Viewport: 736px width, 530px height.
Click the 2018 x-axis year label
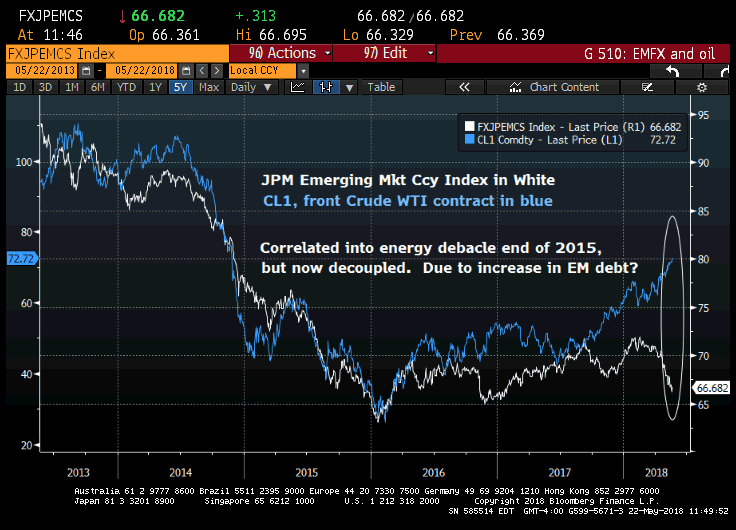click(x=656, y=473)
